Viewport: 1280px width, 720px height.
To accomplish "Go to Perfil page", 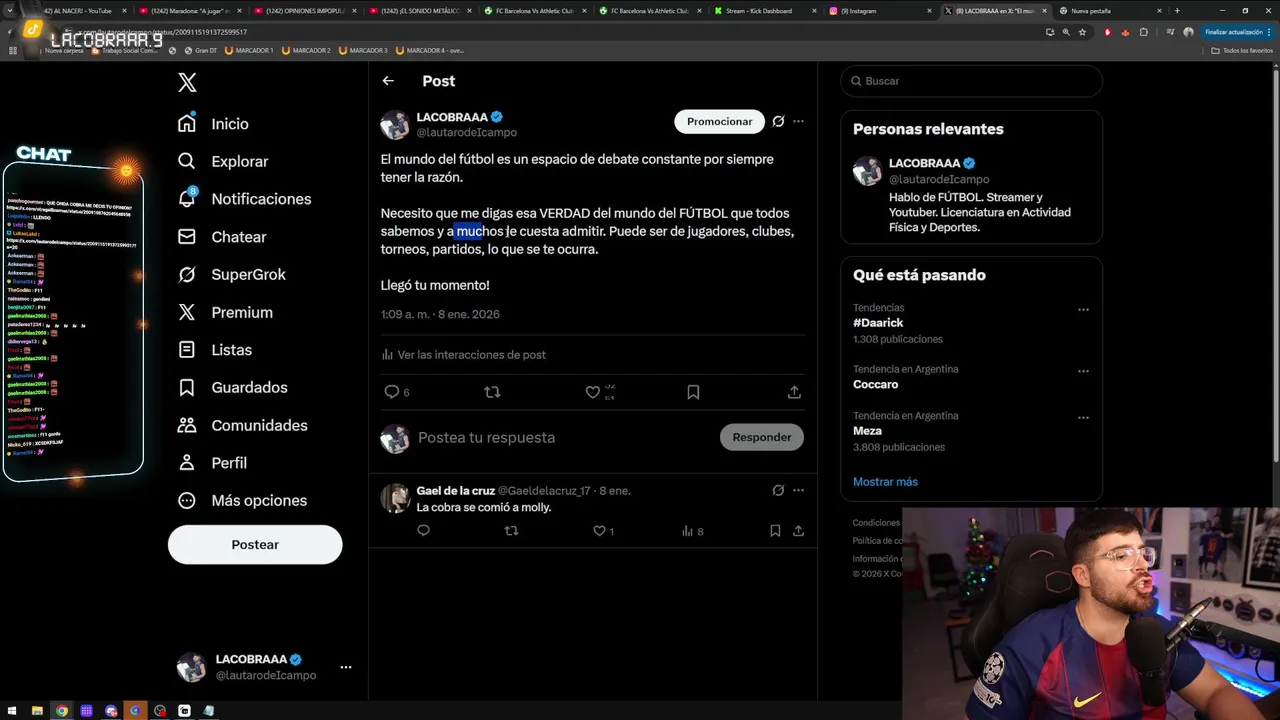I will (212, 463).
